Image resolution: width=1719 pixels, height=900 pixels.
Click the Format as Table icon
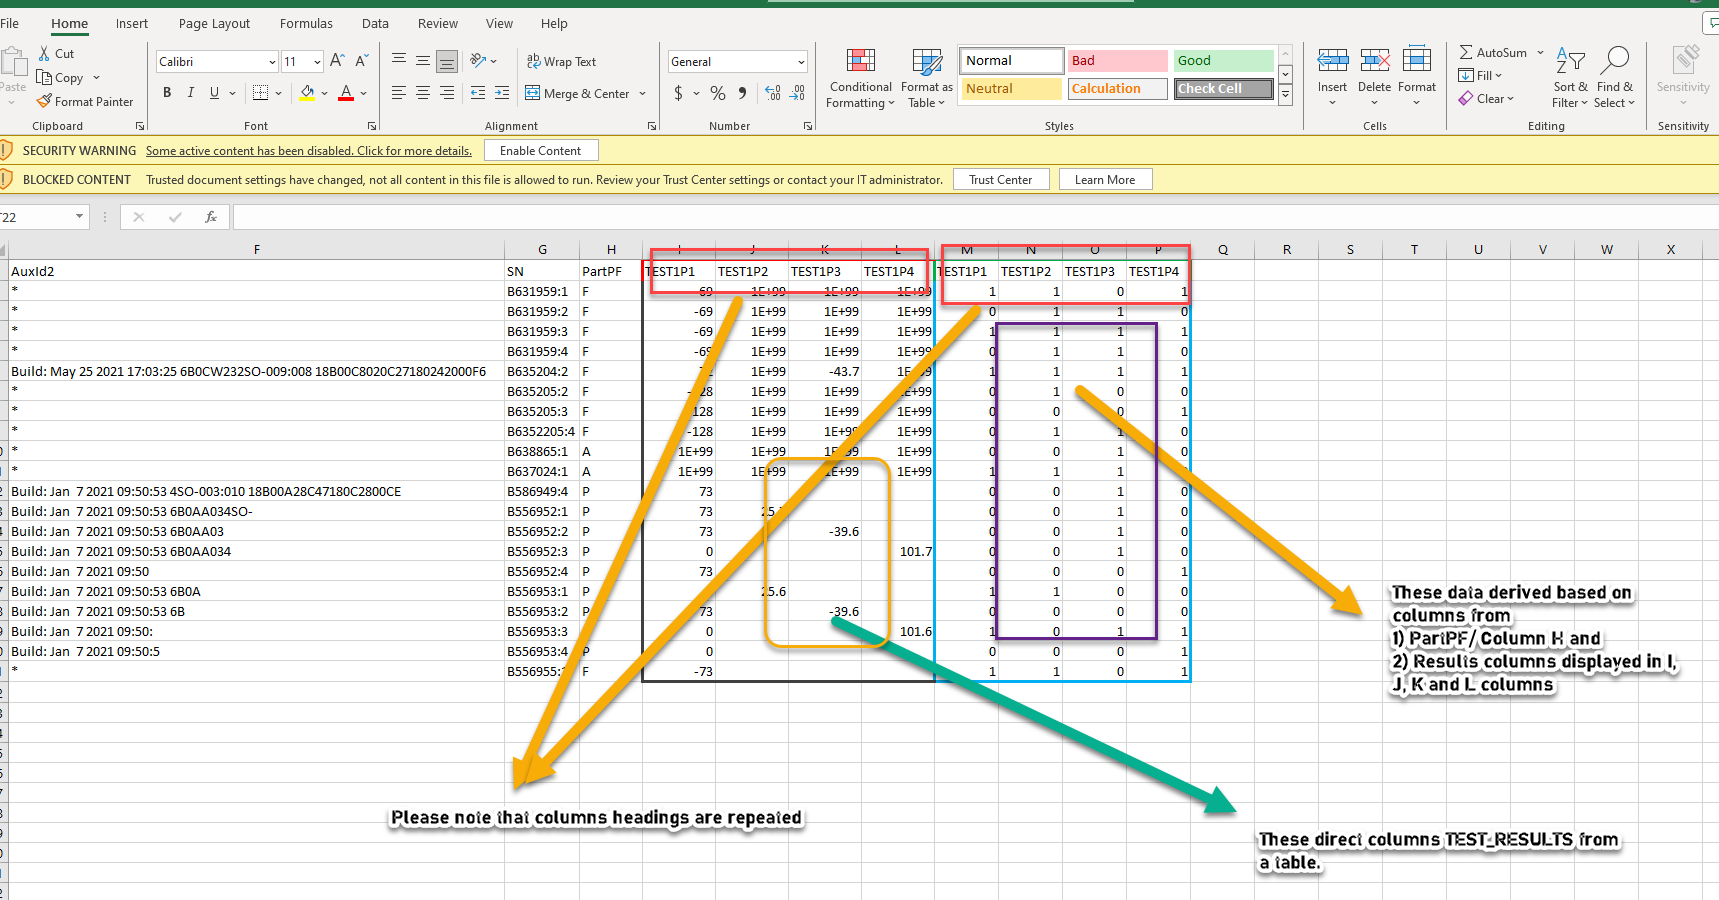(927, 62)
